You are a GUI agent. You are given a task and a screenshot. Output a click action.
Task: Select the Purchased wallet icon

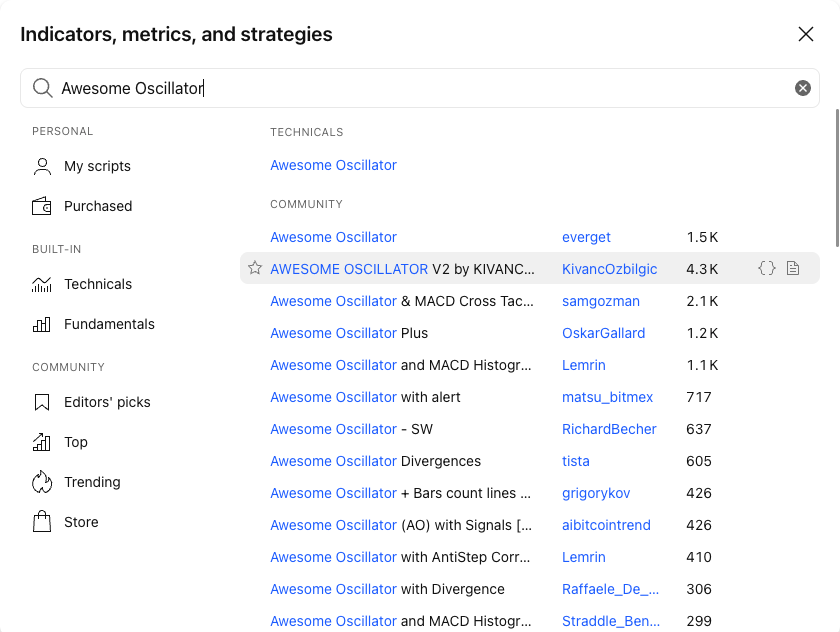[42, 206]
